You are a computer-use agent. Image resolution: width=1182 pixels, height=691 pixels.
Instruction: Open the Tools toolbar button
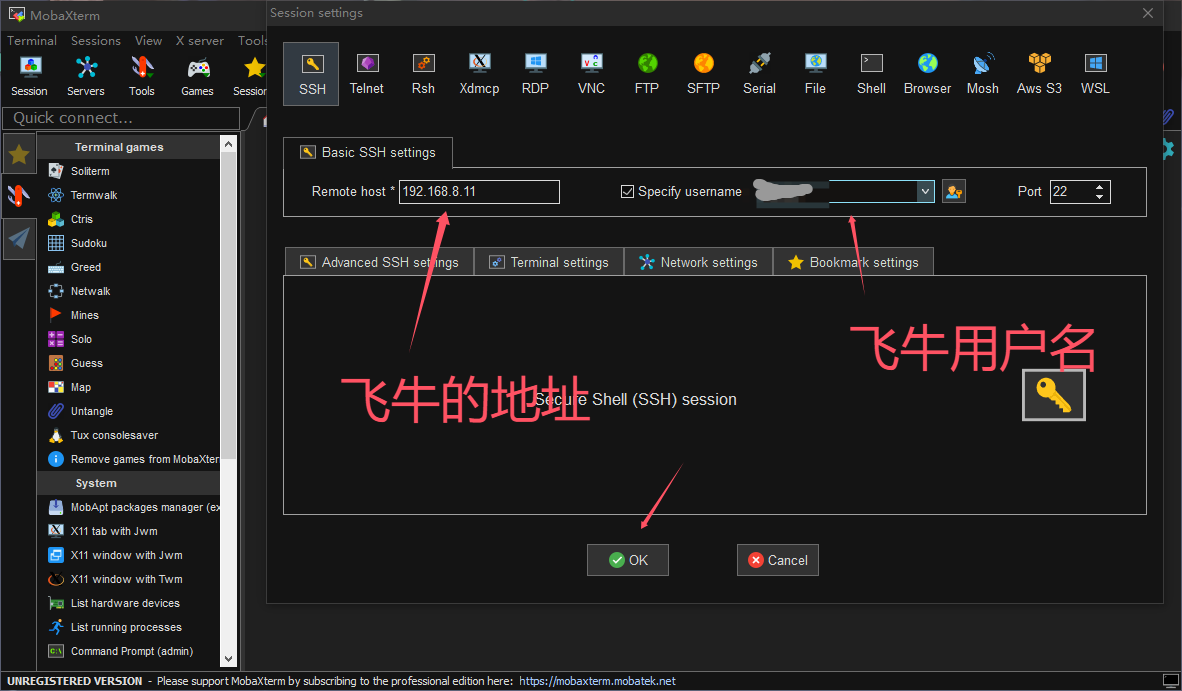(142, 76)
